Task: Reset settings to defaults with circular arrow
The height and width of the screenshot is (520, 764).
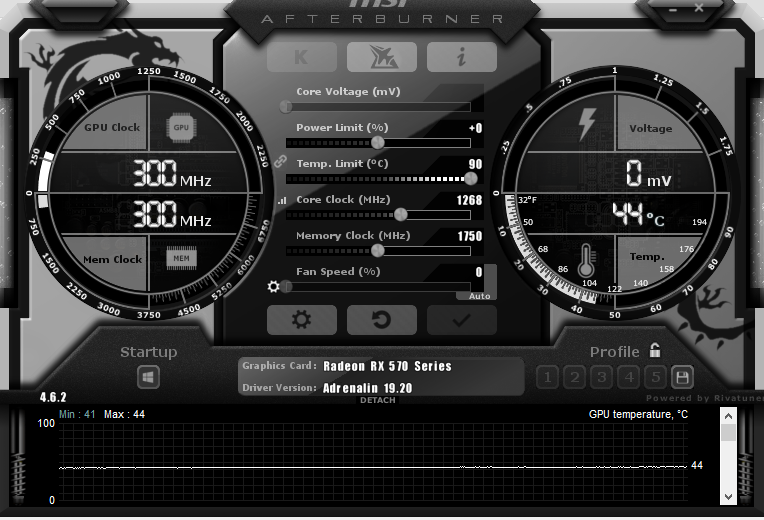Action: pos(381,320)
